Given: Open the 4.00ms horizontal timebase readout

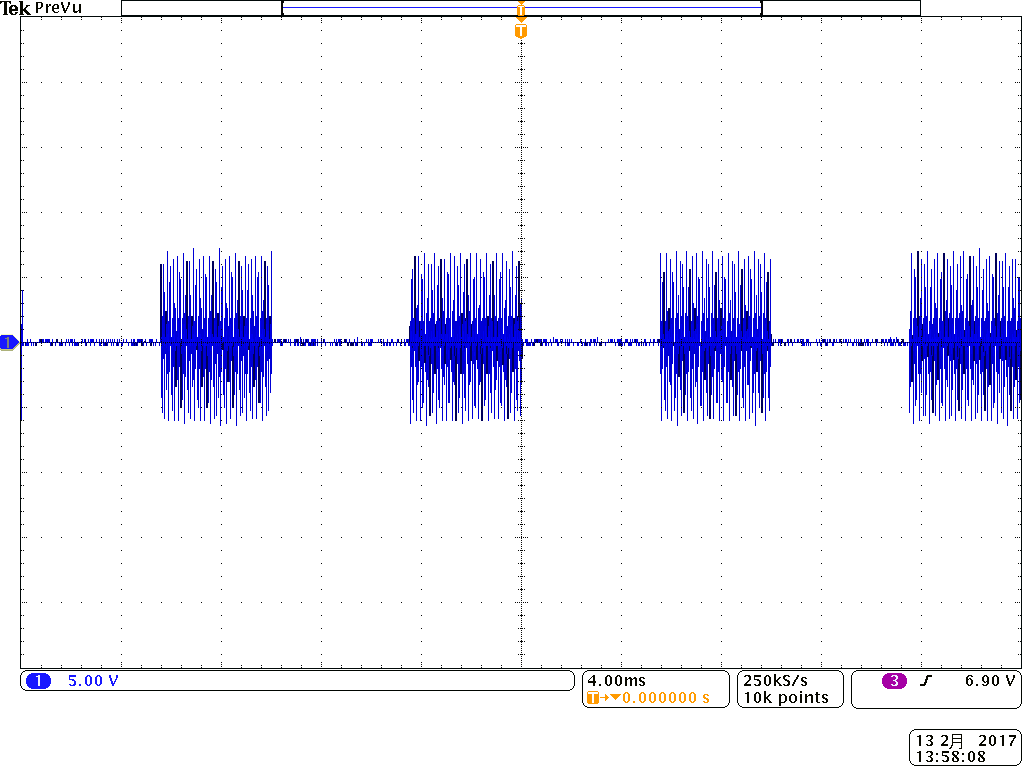Looking at the screenshot, I should coord(616,681).
